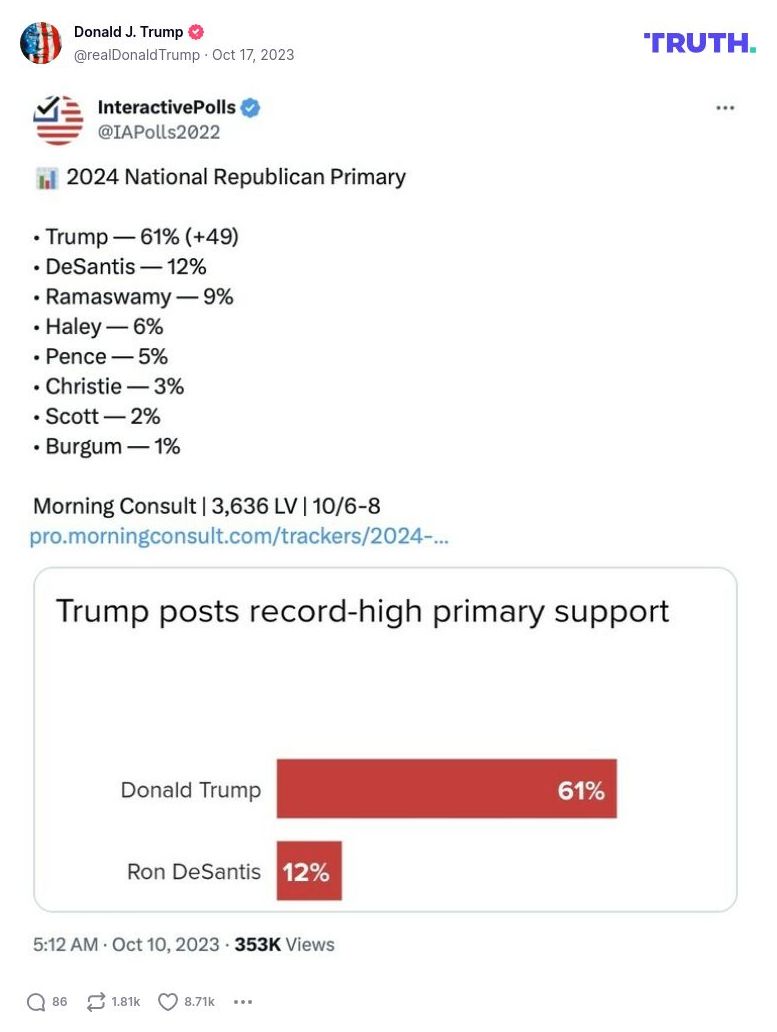The image size is (777, 1032).
Task: Click the three-dot menu on the embedded post
Action: point(723,108)
